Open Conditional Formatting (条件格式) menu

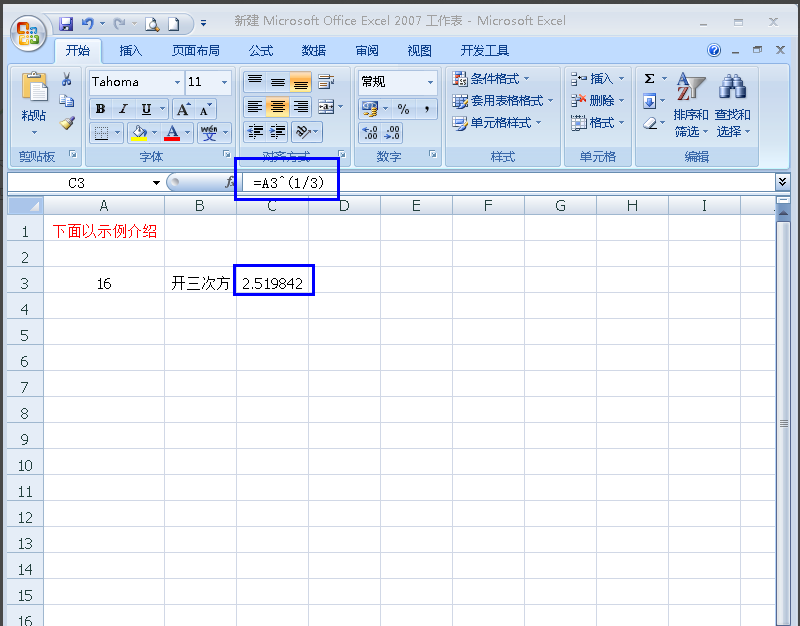[x=491, y=79]
